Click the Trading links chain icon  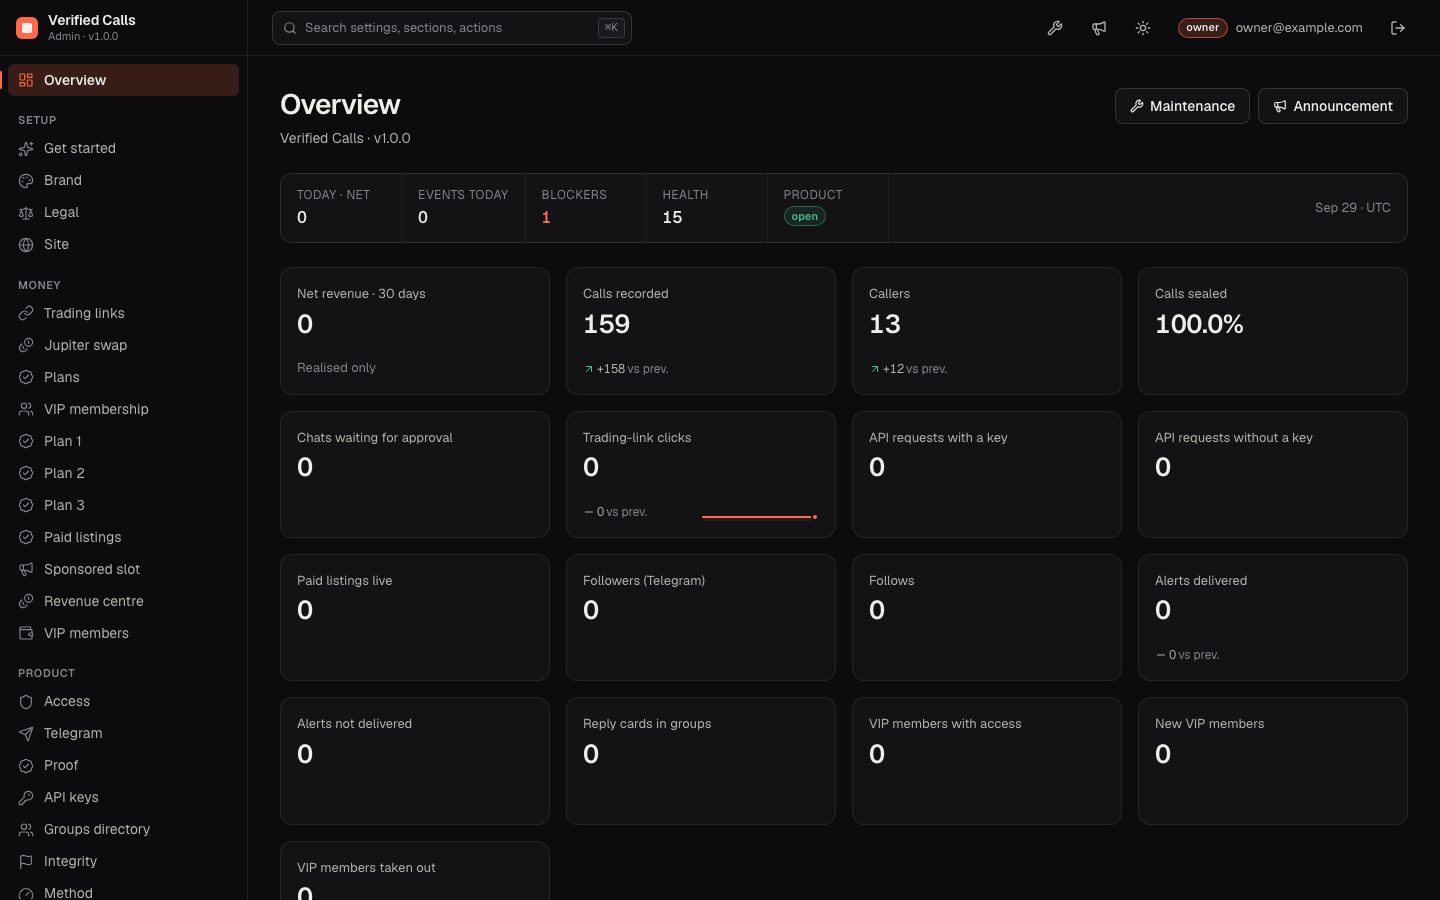(x=26, y=313)
